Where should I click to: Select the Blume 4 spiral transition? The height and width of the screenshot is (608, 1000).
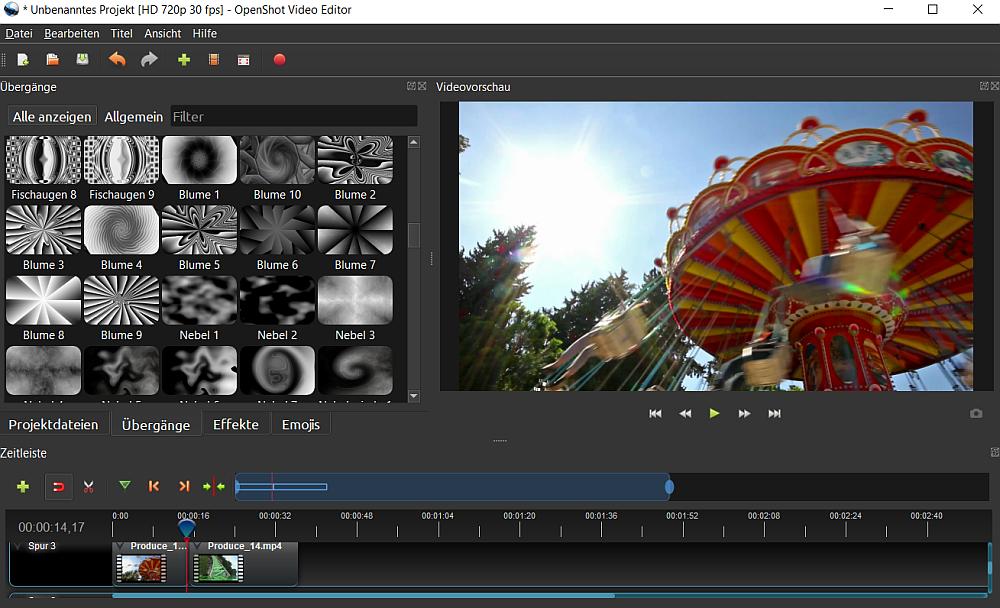click(x=121, y=239)
